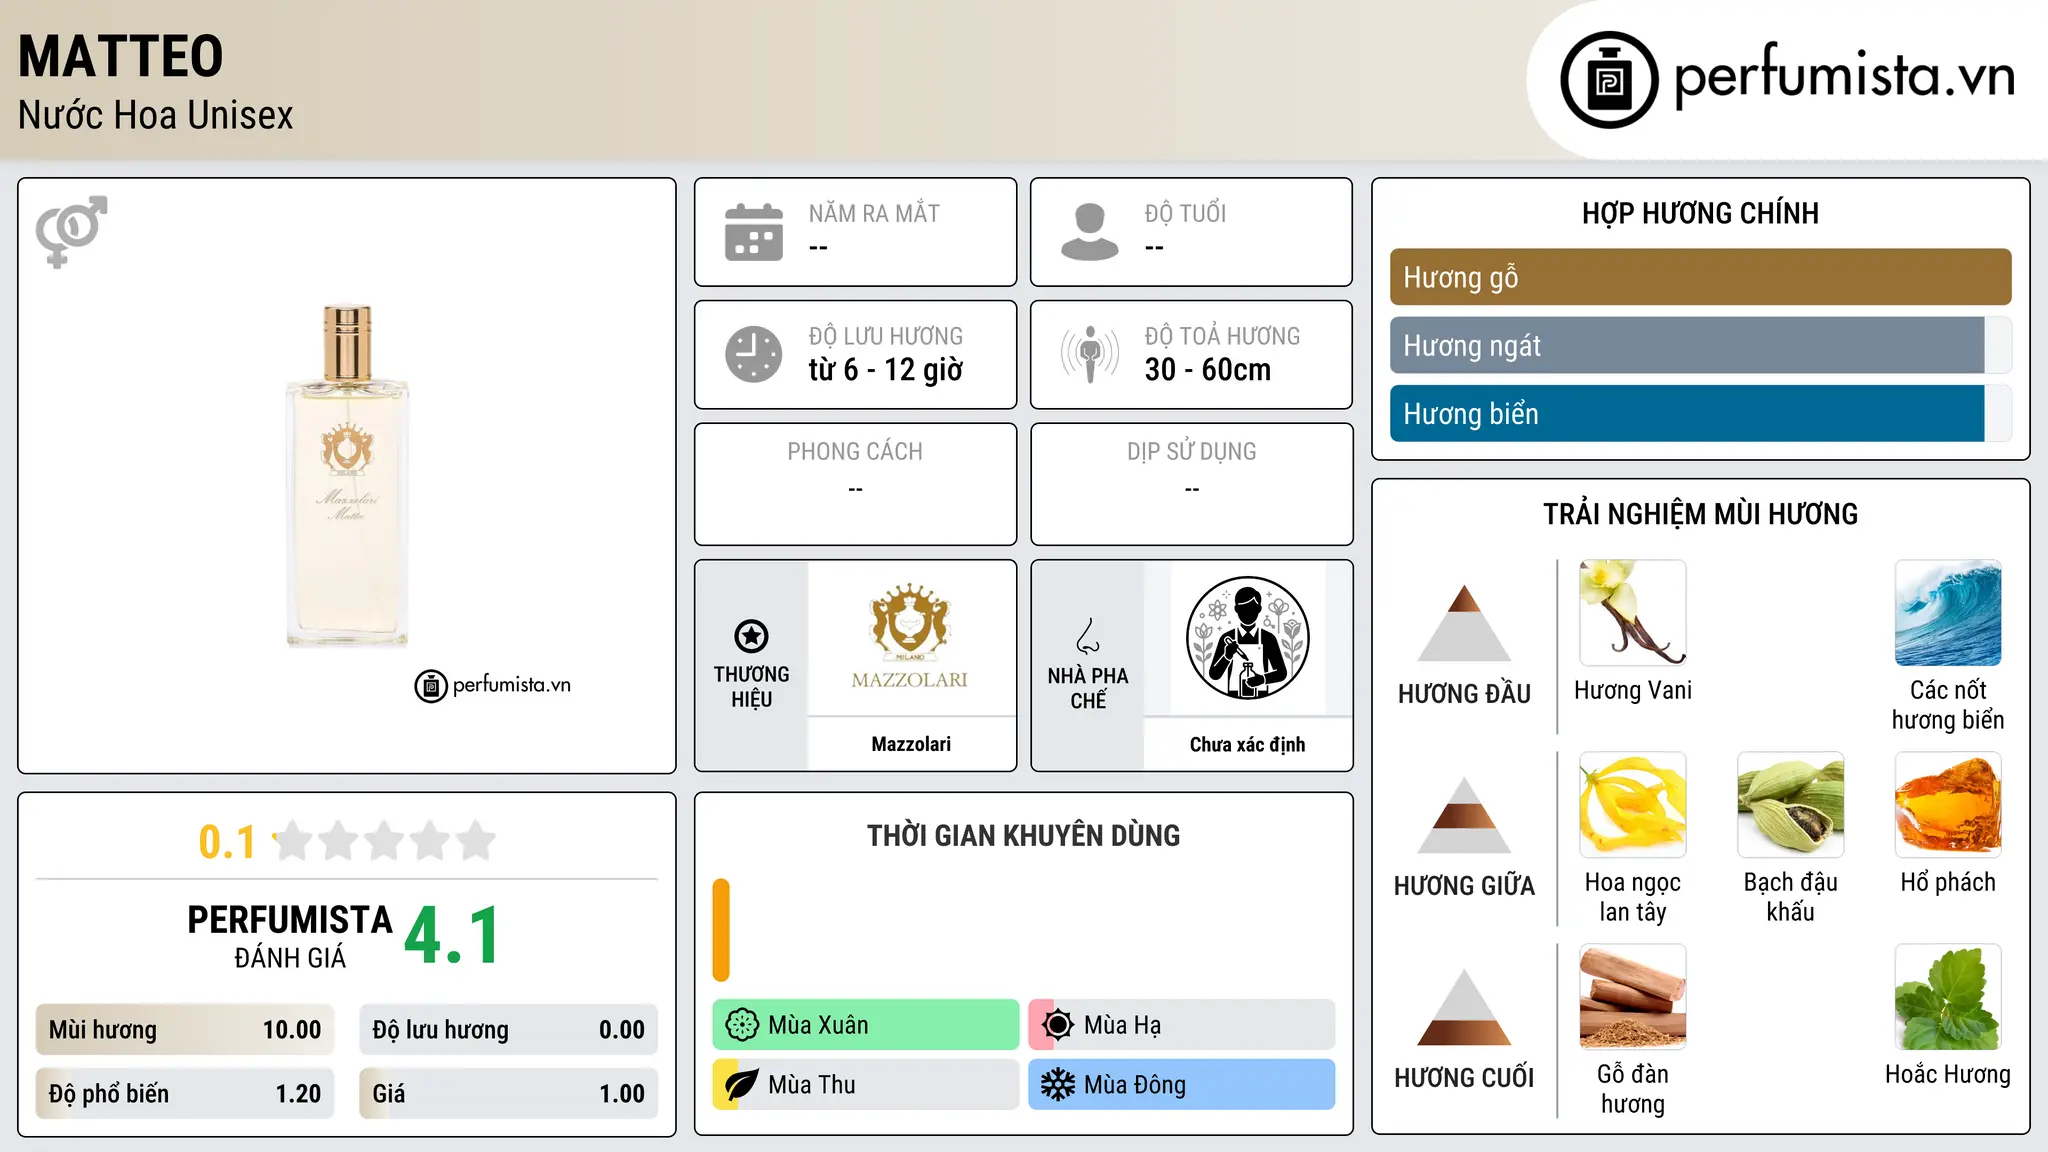
Task: Open the Hương Vani note image
Action: click(x=1633, y=613)
